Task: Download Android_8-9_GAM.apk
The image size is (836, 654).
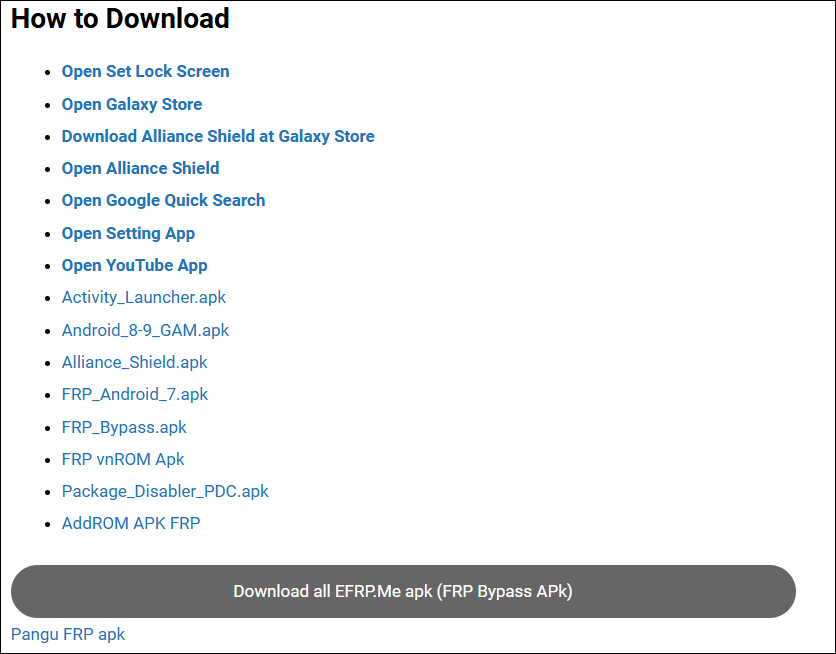Action: (x=145, y=330)
